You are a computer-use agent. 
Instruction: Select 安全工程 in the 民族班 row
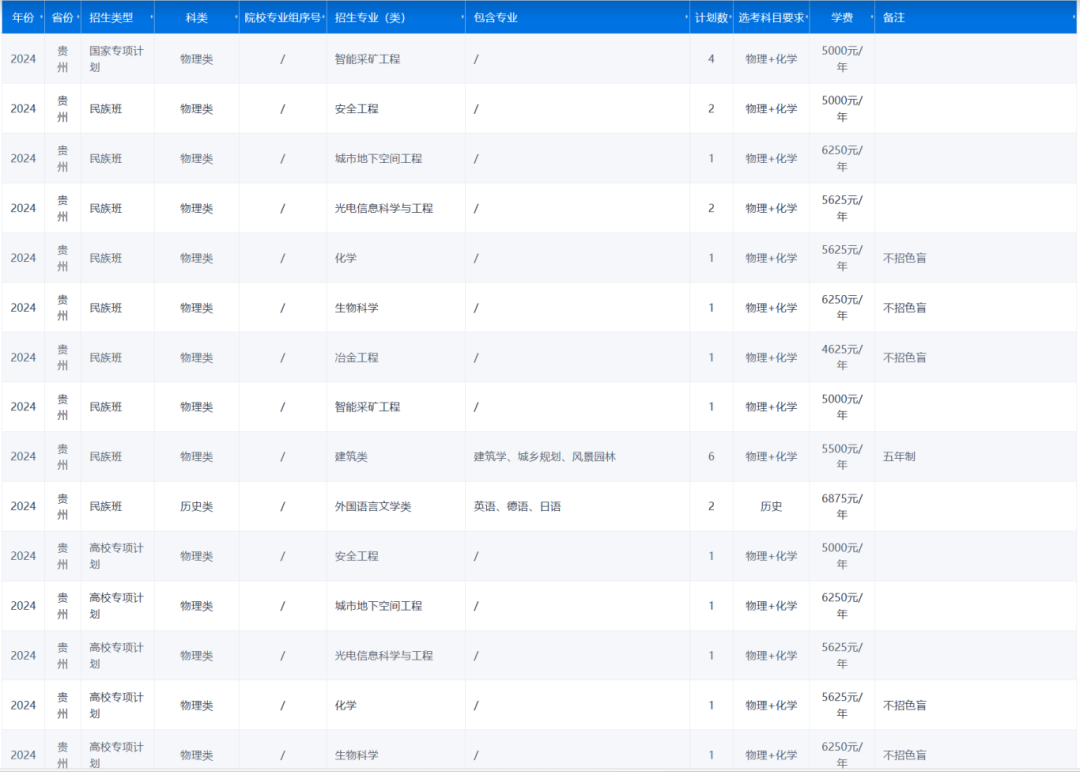[x=356, y=109]
